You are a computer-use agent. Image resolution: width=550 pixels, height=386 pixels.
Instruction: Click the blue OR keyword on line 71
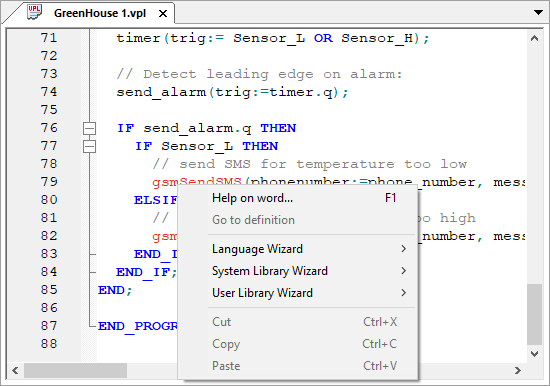[x=323, y=38]
